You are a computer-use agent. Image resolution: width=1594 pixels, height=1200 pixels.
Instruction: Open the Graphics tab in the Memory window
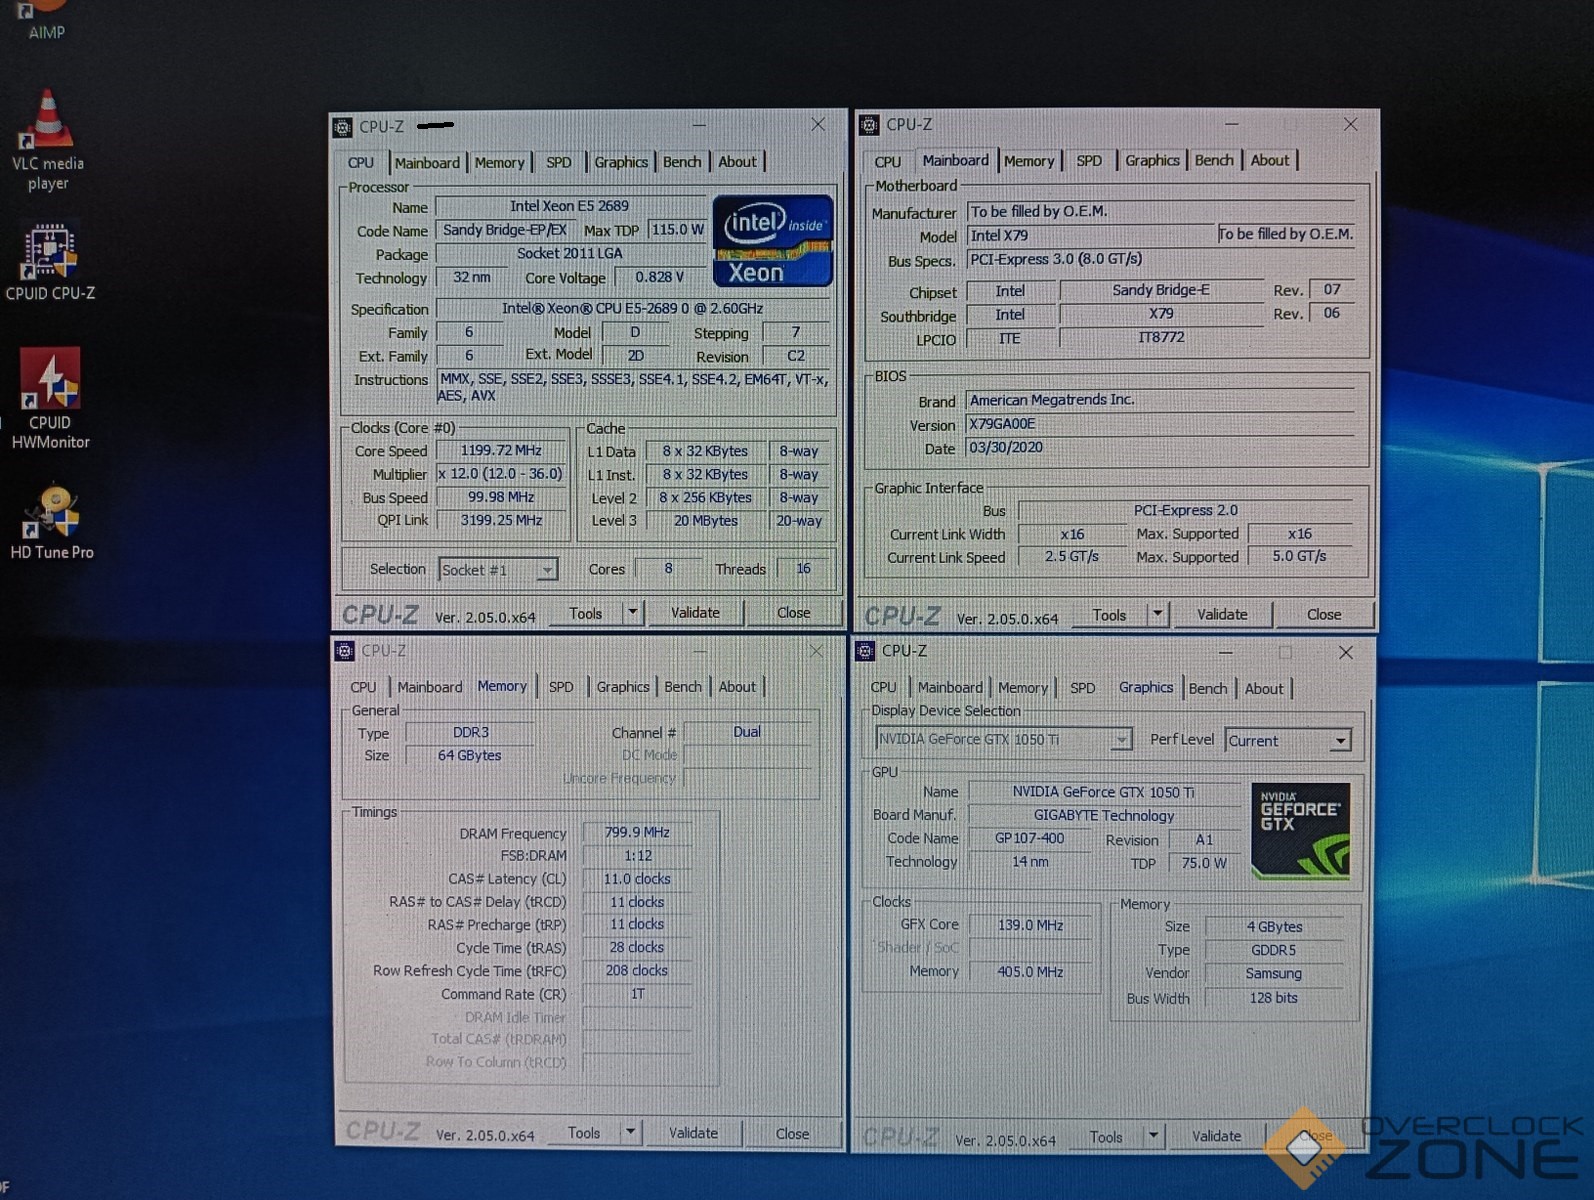tap(623, 687)
